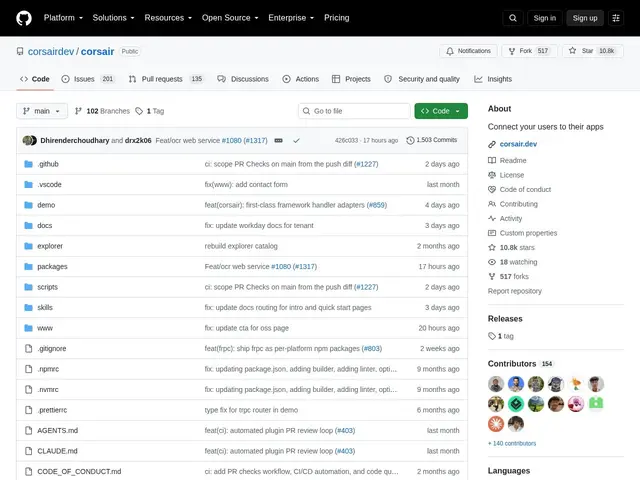The width and height of the screenshot is (640, 480).
Task: Expand the Resources menu
Action: (x=168, y=18)
